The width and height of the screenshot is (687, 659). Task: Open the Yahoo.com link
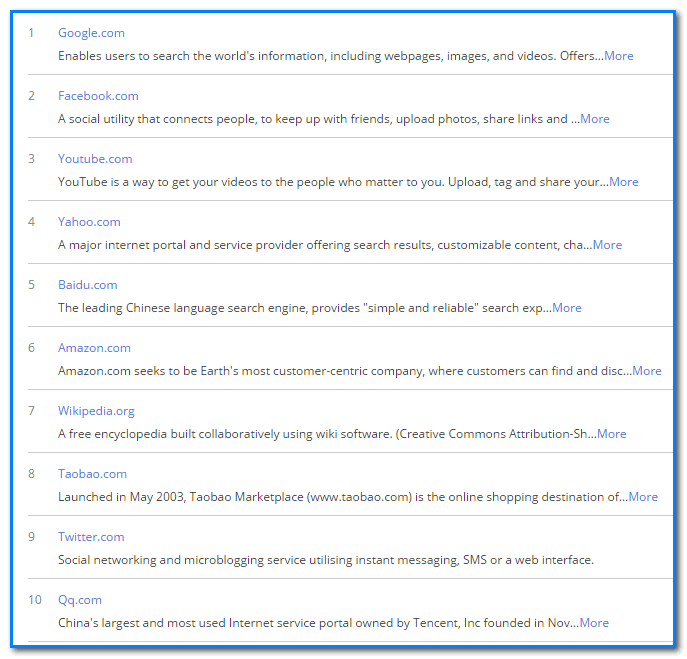[x=89, y=222]
